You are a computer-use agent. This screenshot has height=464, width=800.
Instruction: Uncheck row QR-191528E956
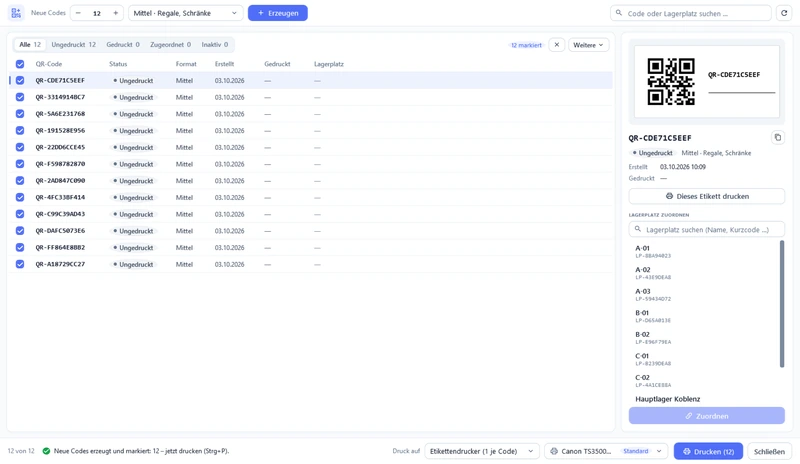pos(20,130)
